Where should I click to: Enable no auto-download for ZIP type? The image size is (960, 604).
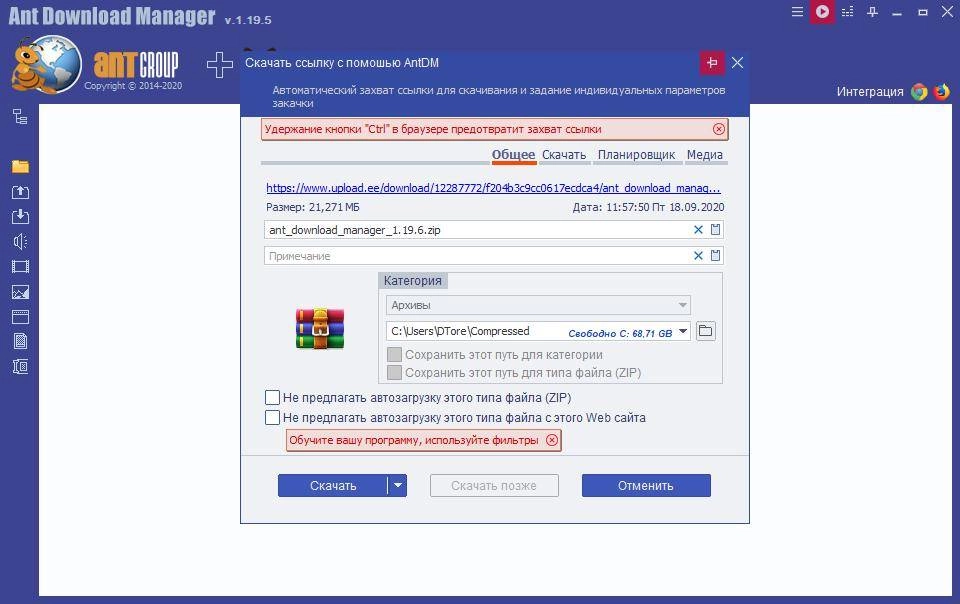click(272, 398)
